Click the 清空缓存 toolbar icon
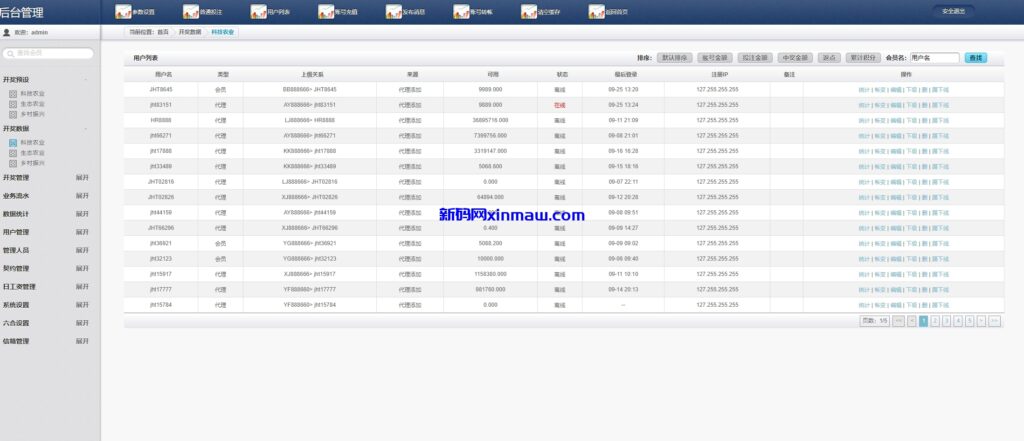This screenshot has height=441, width=1024. click(x=529, y=12)
